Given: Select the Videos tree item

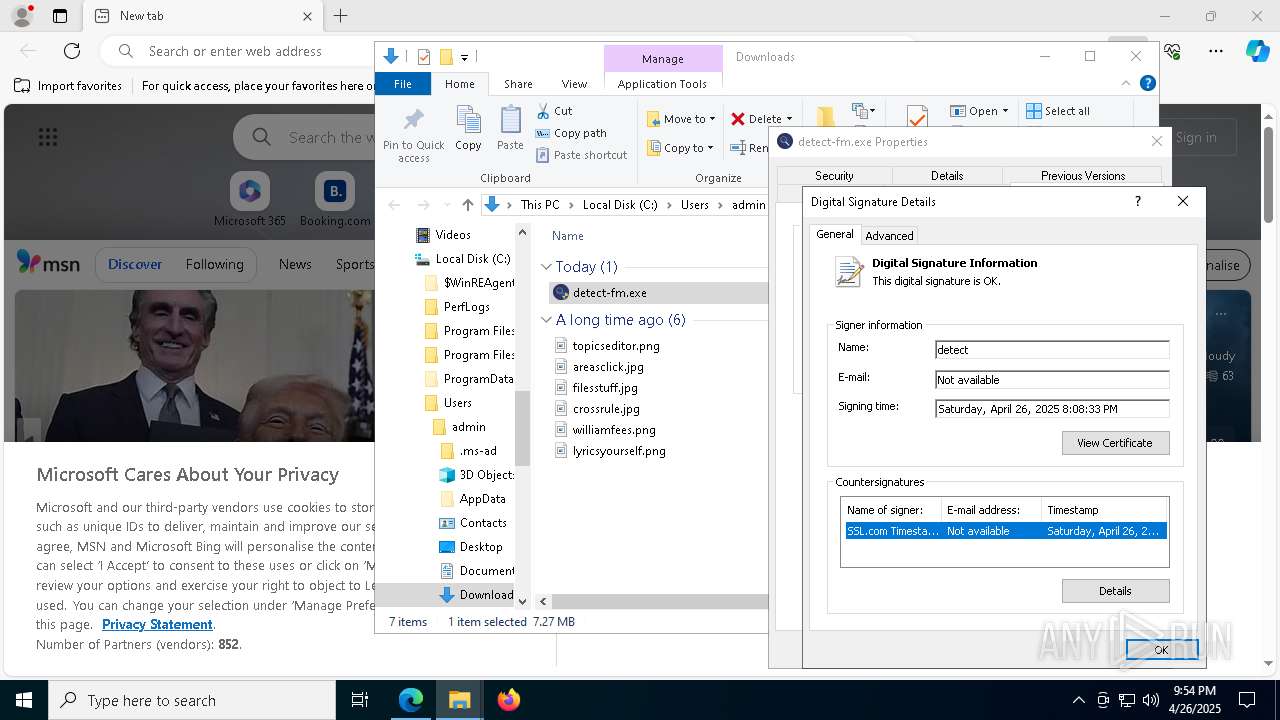Looking at the screenshot, I should pyautogui.click(x=453, y=235).
